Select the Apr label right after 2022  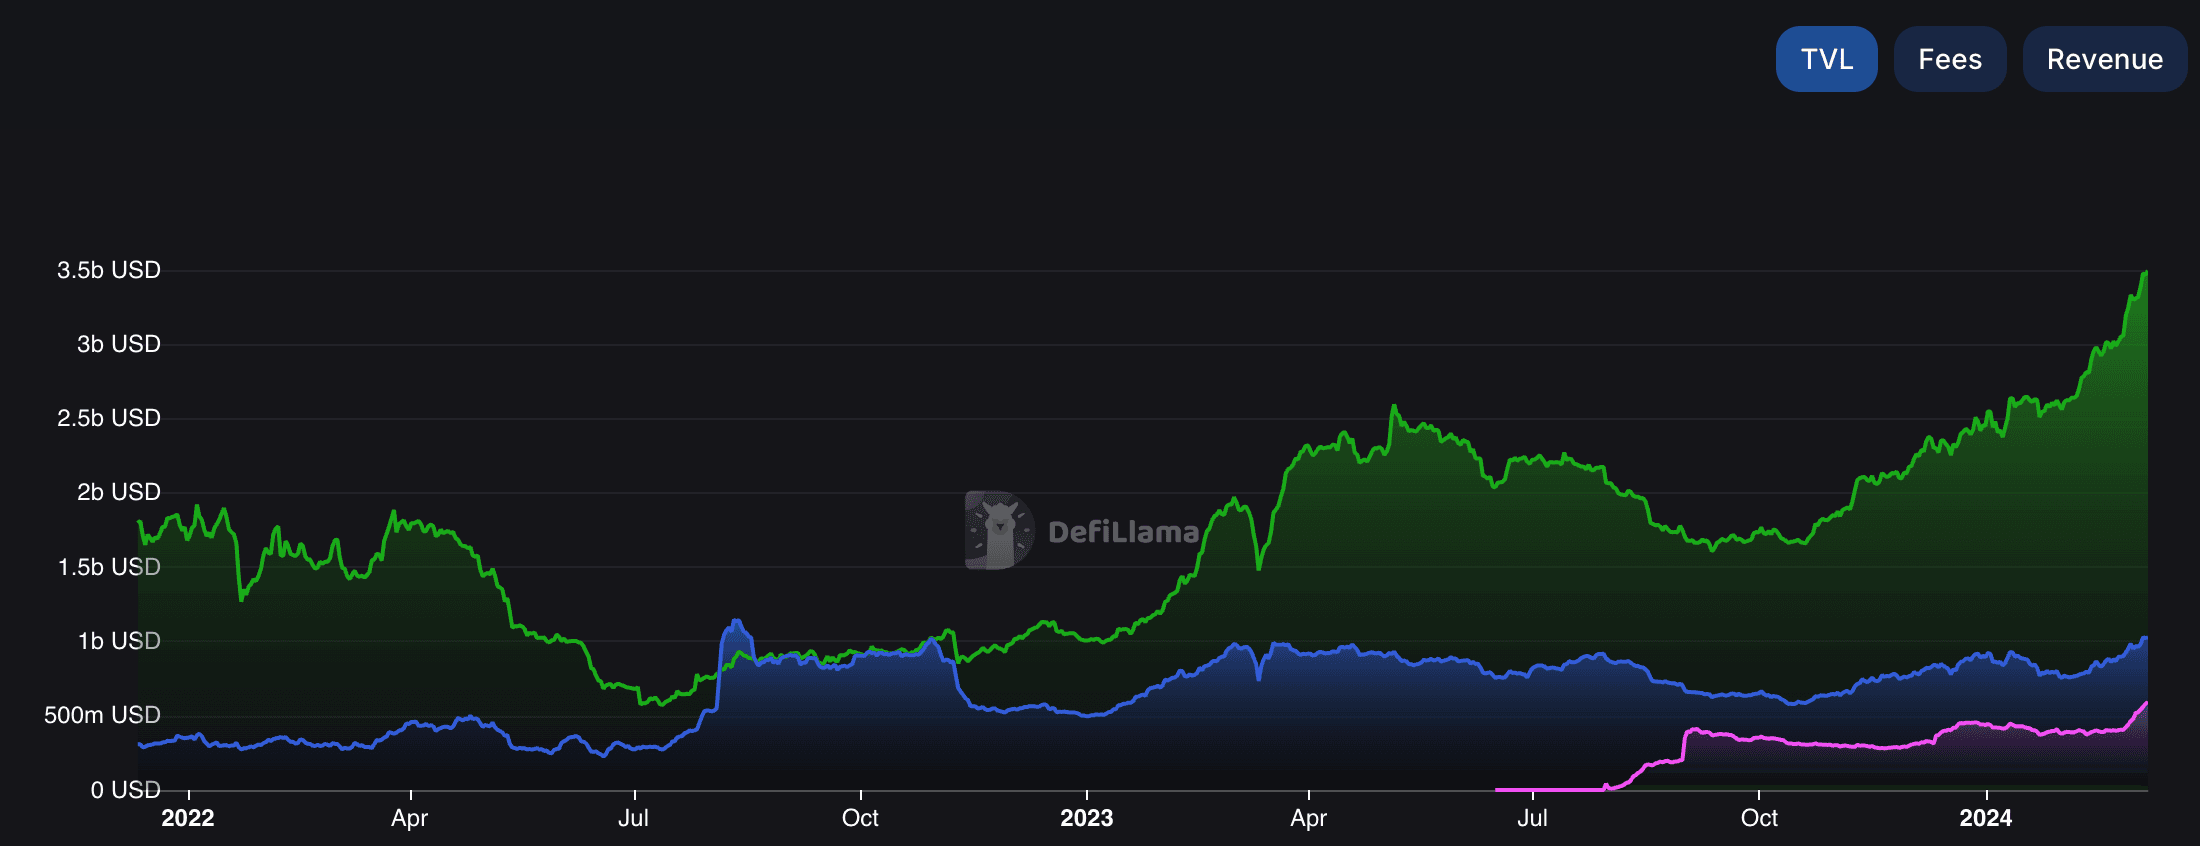tap(409, 818)
